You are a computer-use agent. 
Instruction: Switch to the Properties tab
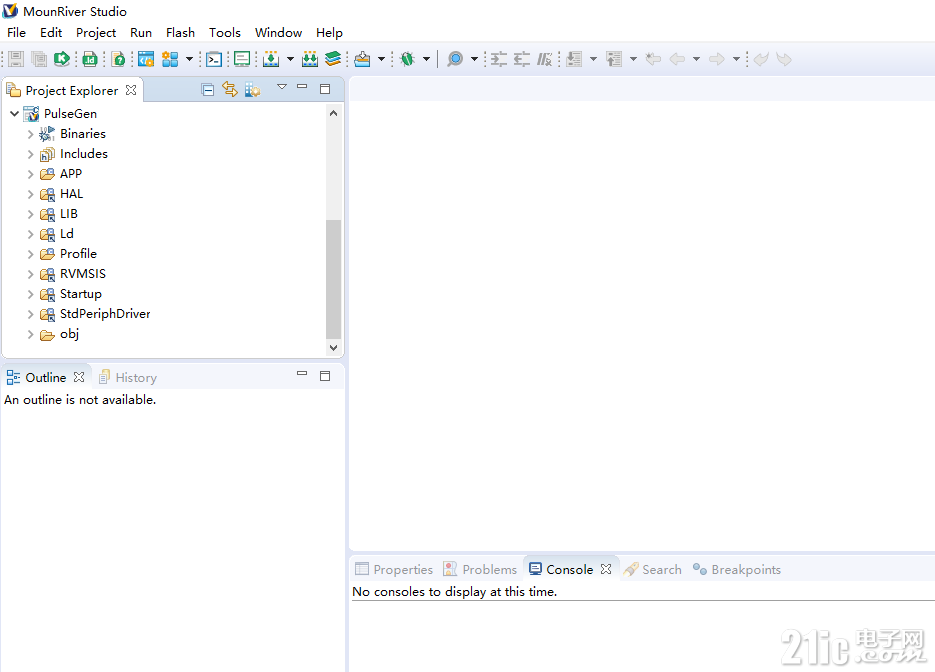coord(394,569)
